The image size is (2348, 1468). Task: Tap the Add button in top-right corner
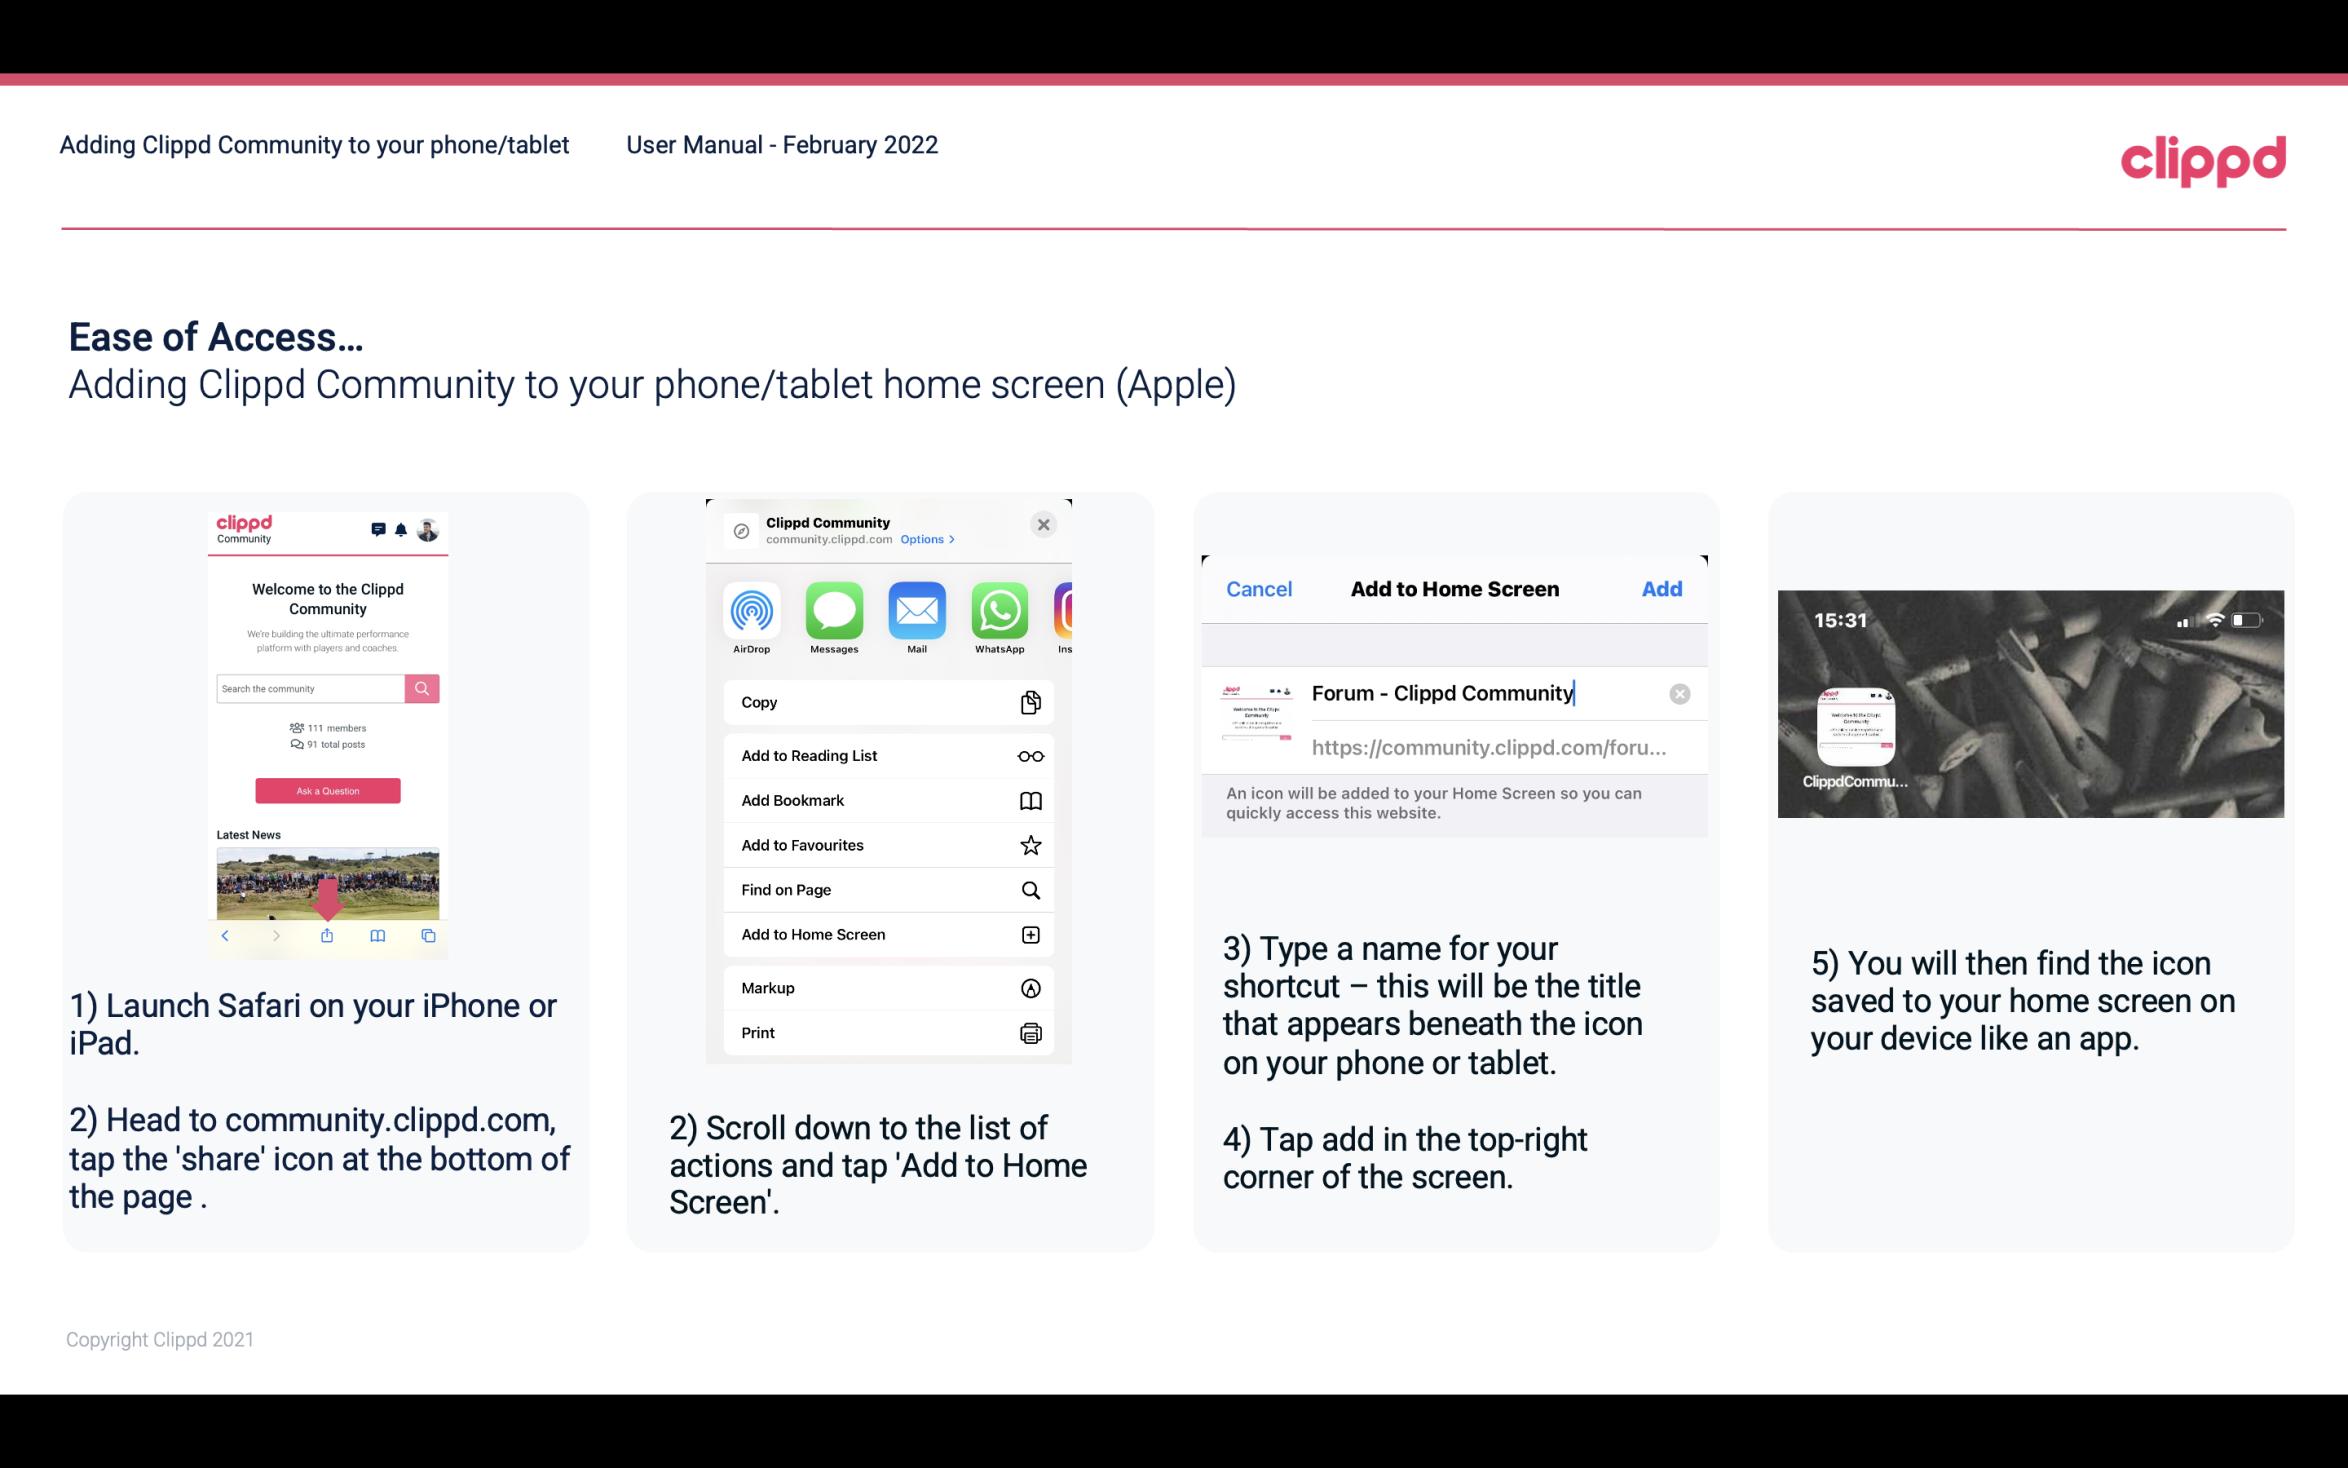1660,589
